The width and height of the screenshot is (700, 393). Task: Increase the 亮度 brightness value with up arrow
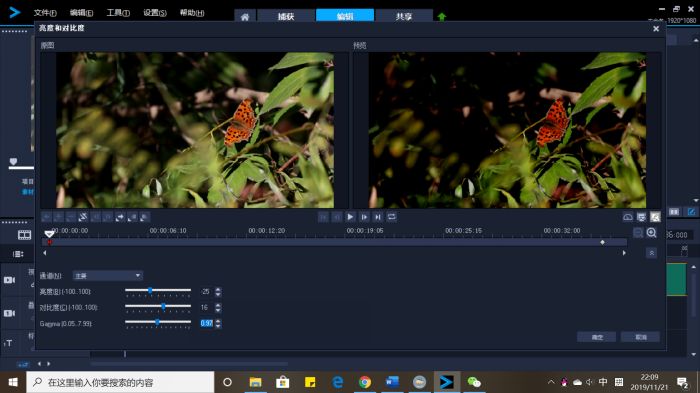click(218, 289)
